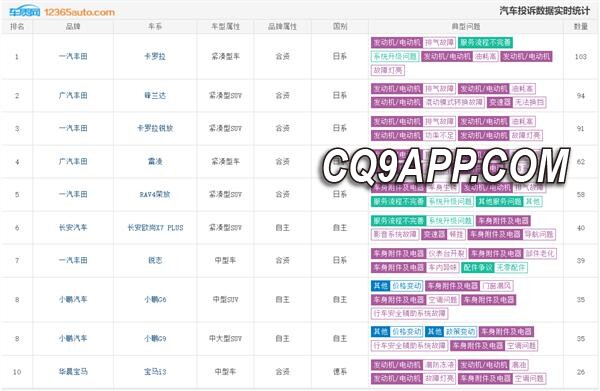600x391 pixels.
Task: Click complaint count 94
Action: point(581,95)
